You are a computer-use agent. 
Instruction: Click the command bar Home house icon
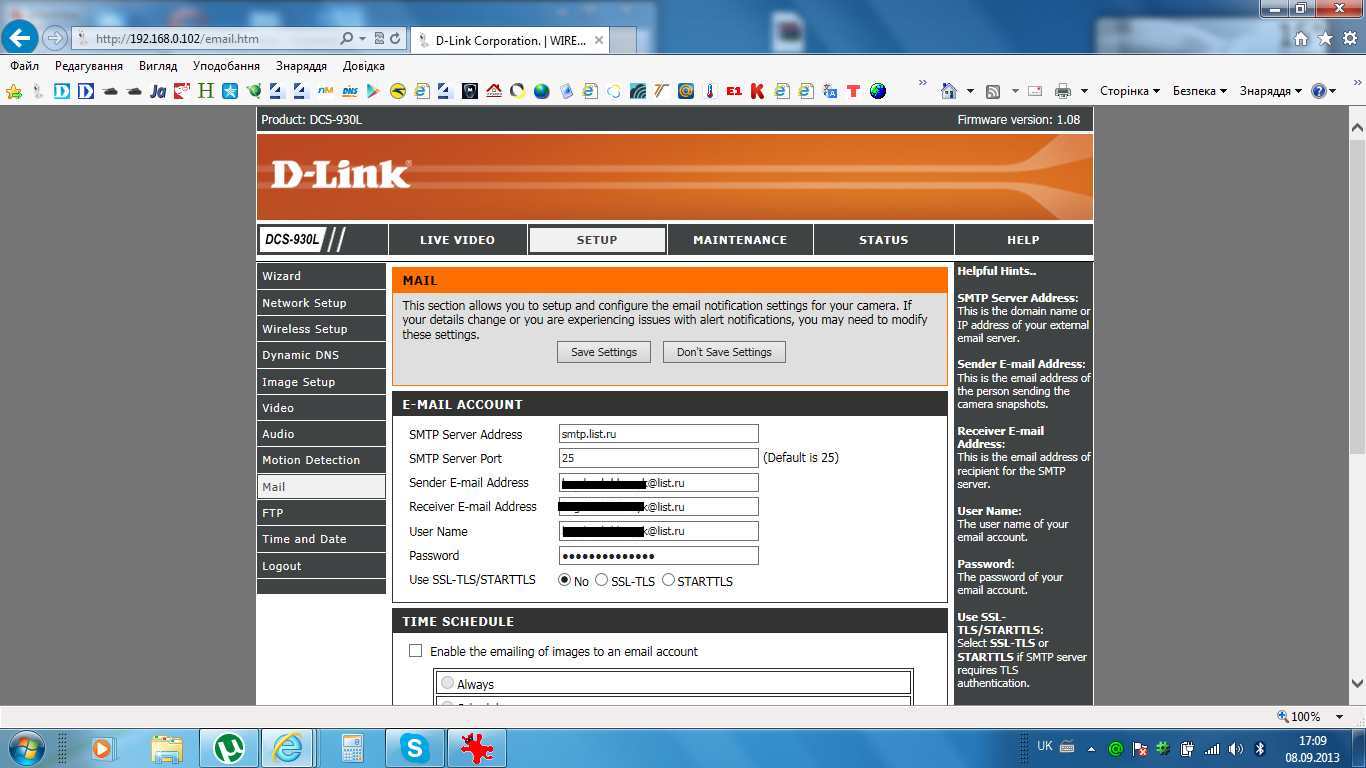coord(949,91)
